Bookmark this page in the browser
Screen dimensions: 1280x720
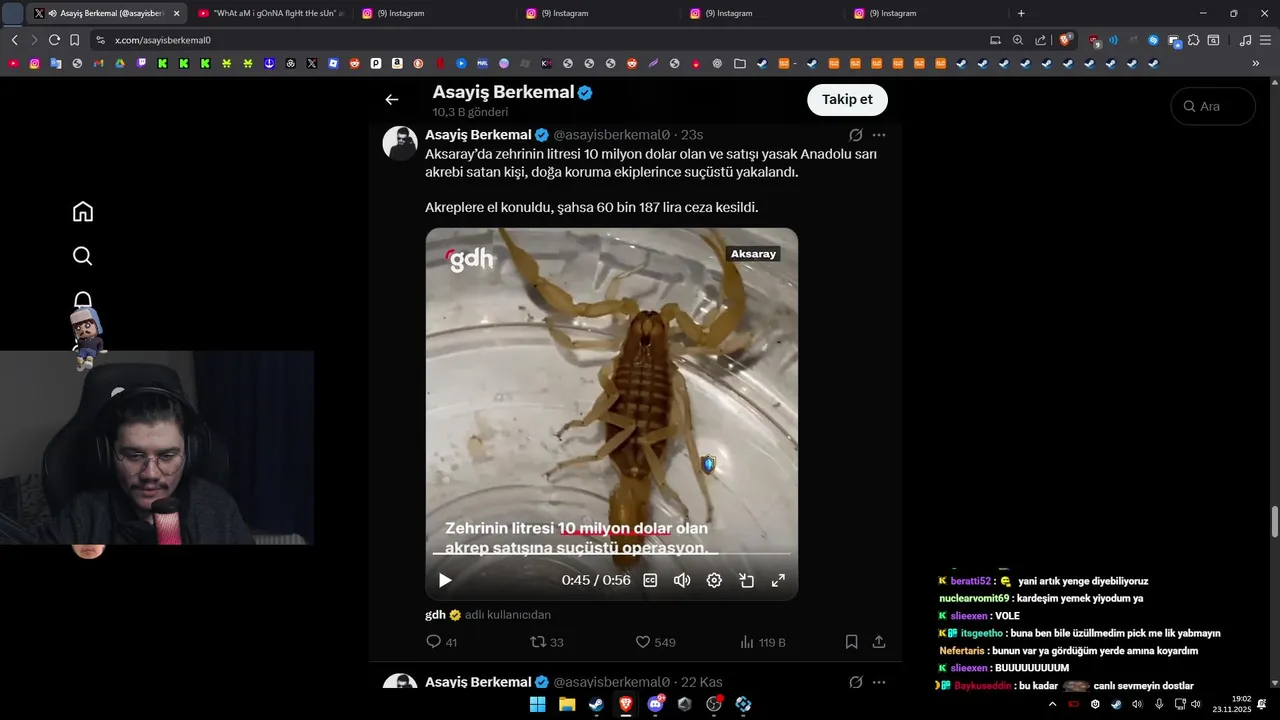click(74, 40)
